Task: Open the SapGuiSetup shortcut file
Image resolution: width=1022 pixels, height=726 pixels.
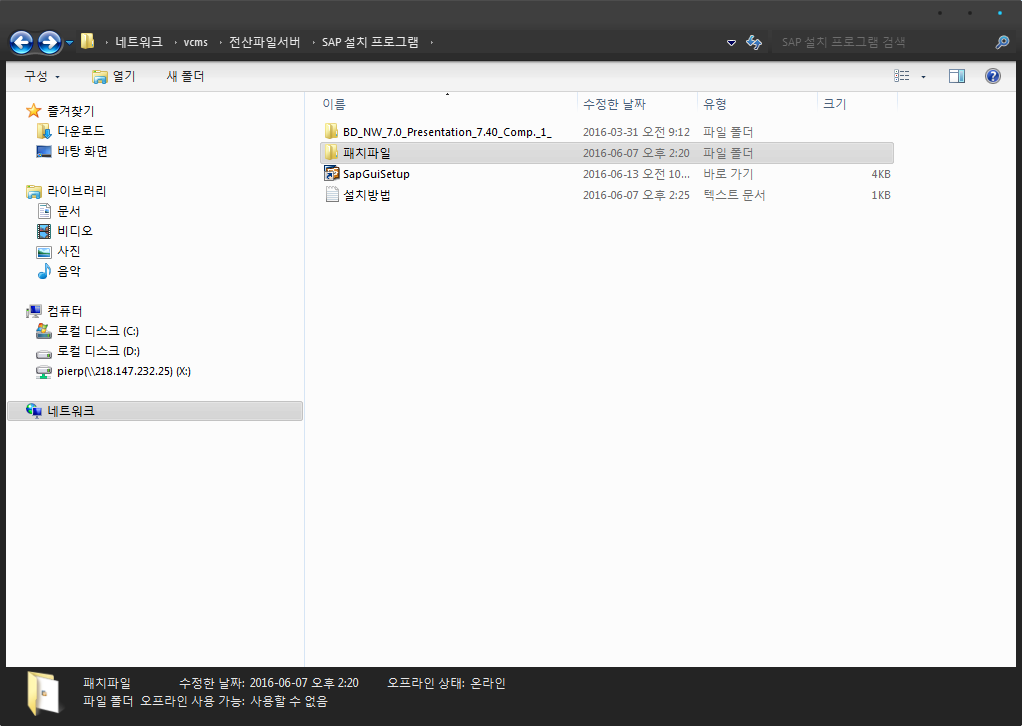Action: tap(376, 174)
